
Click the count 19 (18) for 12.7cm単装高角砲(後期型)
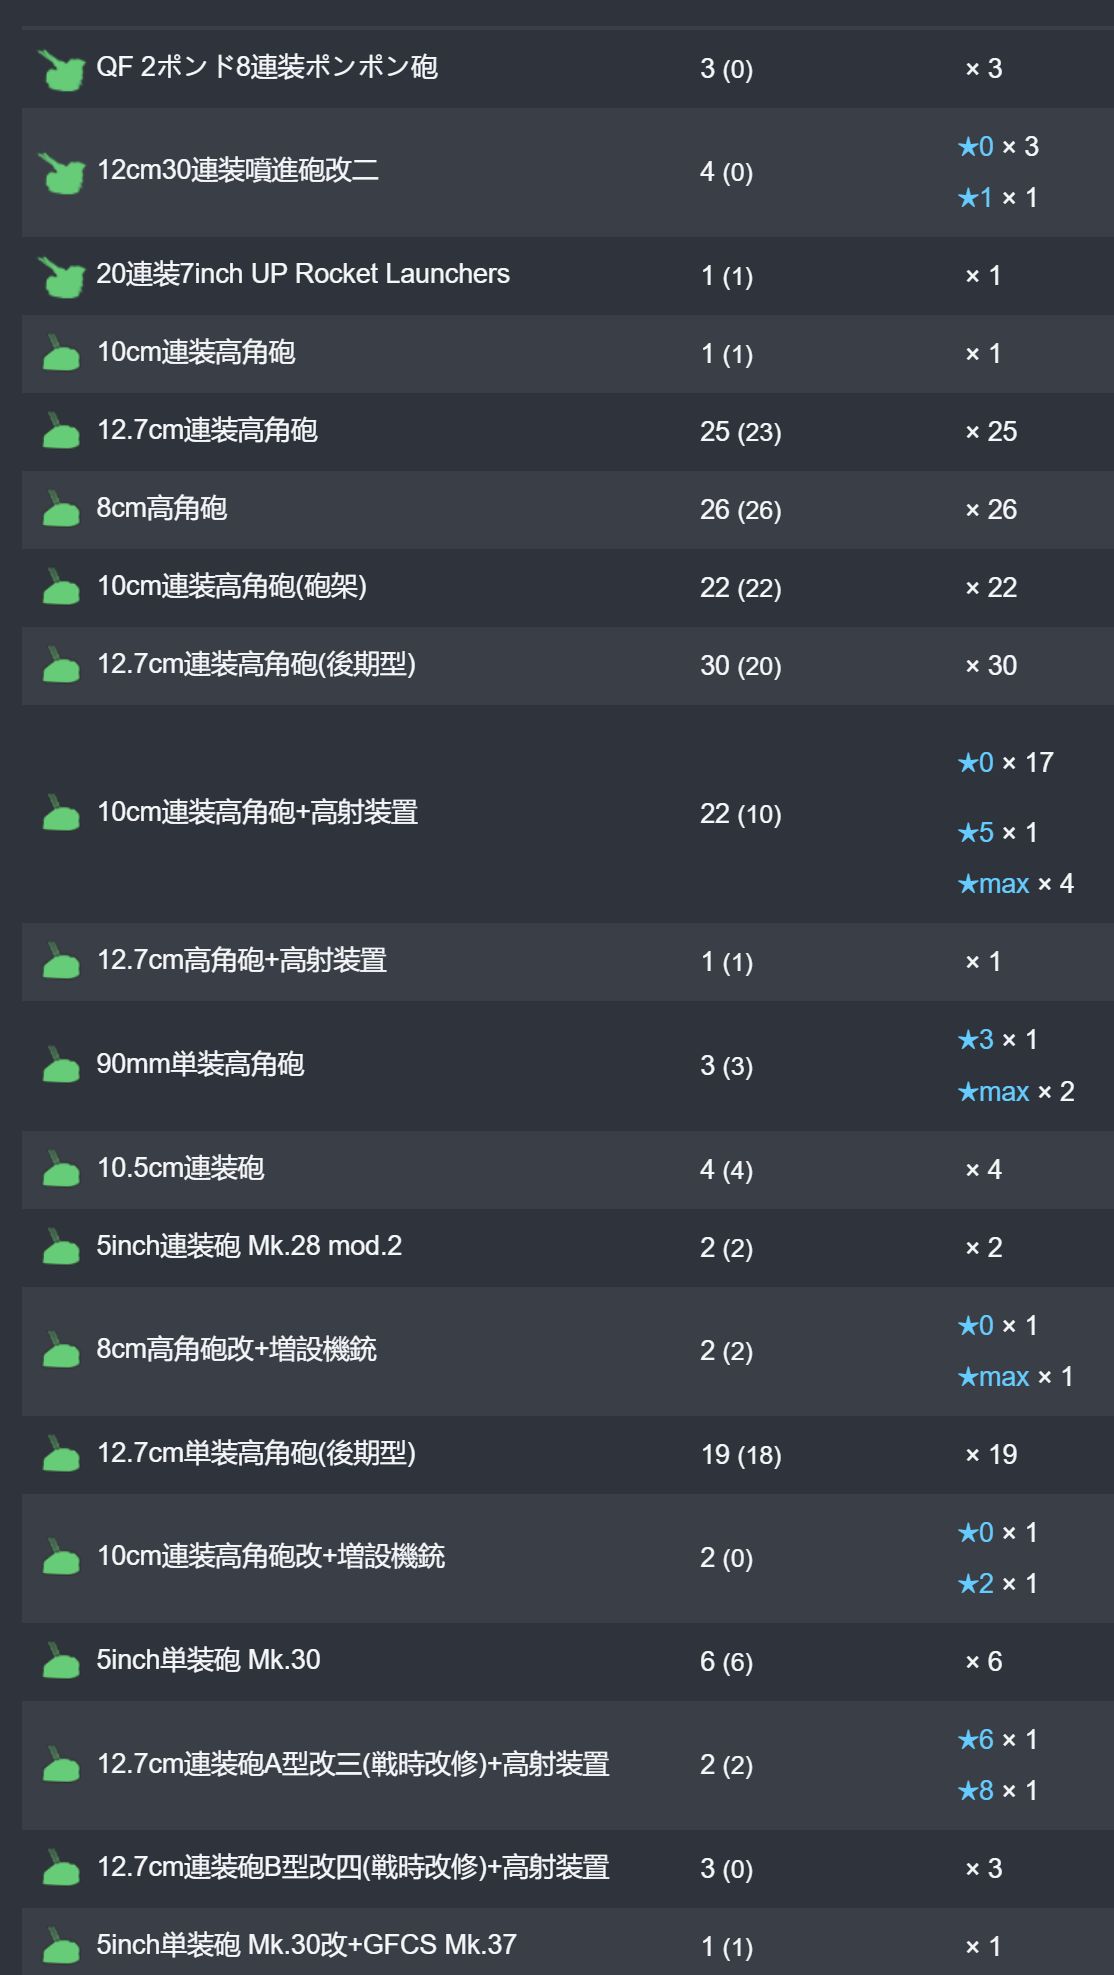pos(741,1455)
